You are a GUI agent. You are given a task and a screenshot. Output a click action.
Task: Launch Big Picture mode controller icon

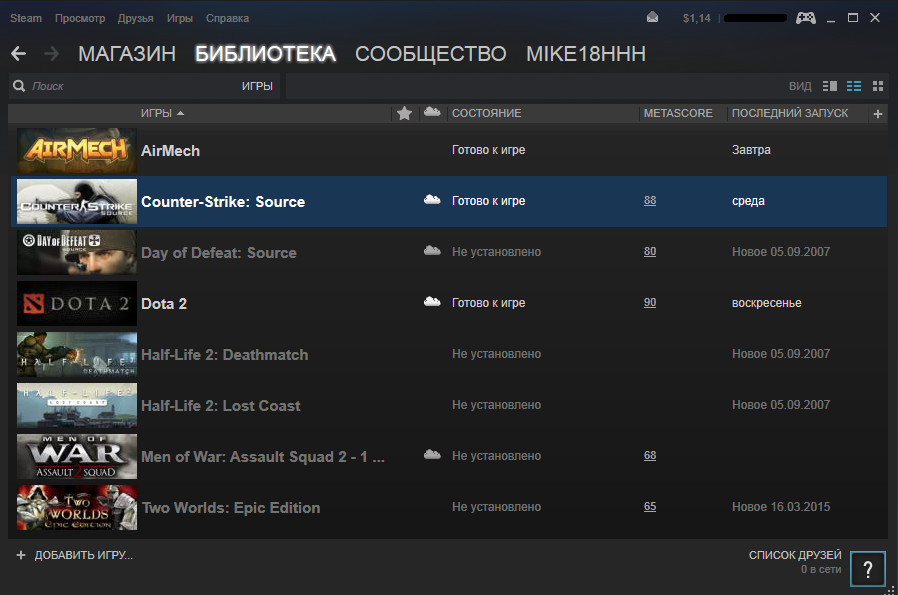pyautogui.click(x=806, y=18)
